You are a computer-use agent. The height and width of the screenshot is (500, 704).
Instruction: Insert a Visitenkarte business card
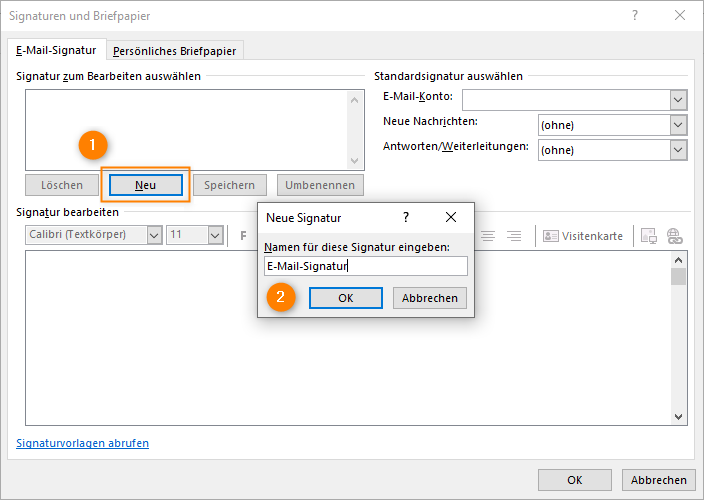[x=583, y=236]
